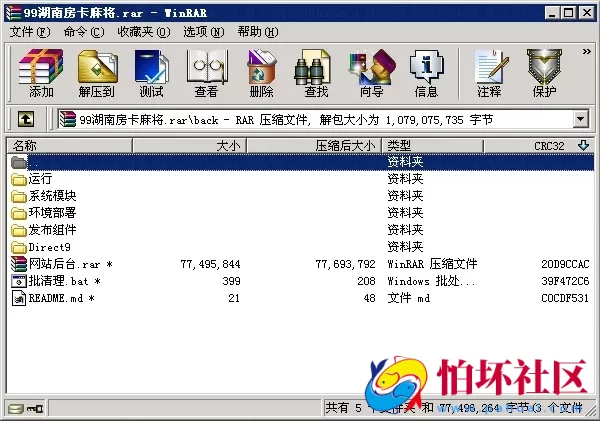
Task: Click the 批清理.bat file icon
Action: tap(19, 281)
